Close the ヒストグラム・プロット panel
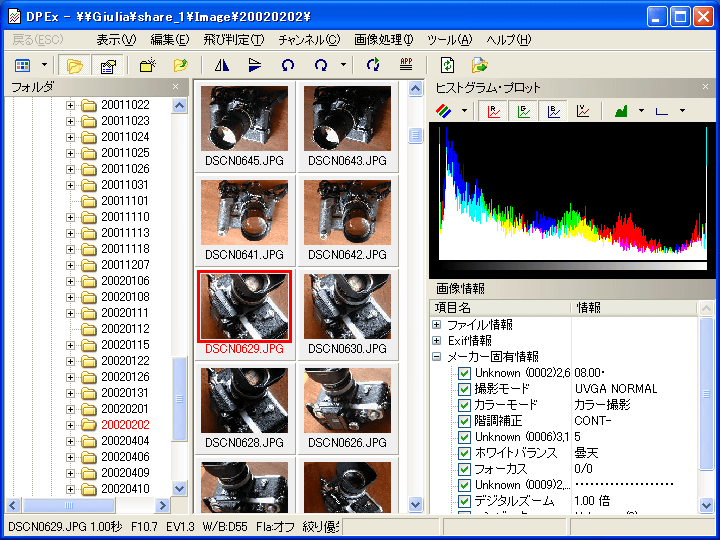Viewport: 720px width, 540px height. pos(707,87)
